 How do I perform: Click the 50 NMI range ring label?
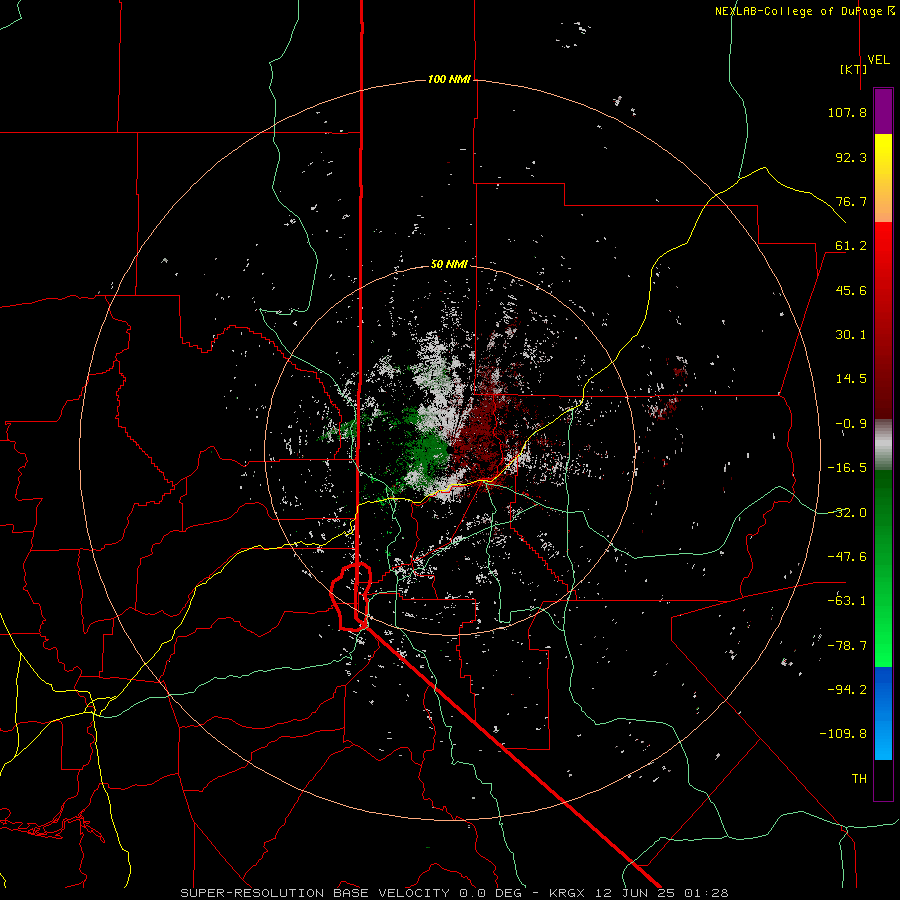coord(449,264)
